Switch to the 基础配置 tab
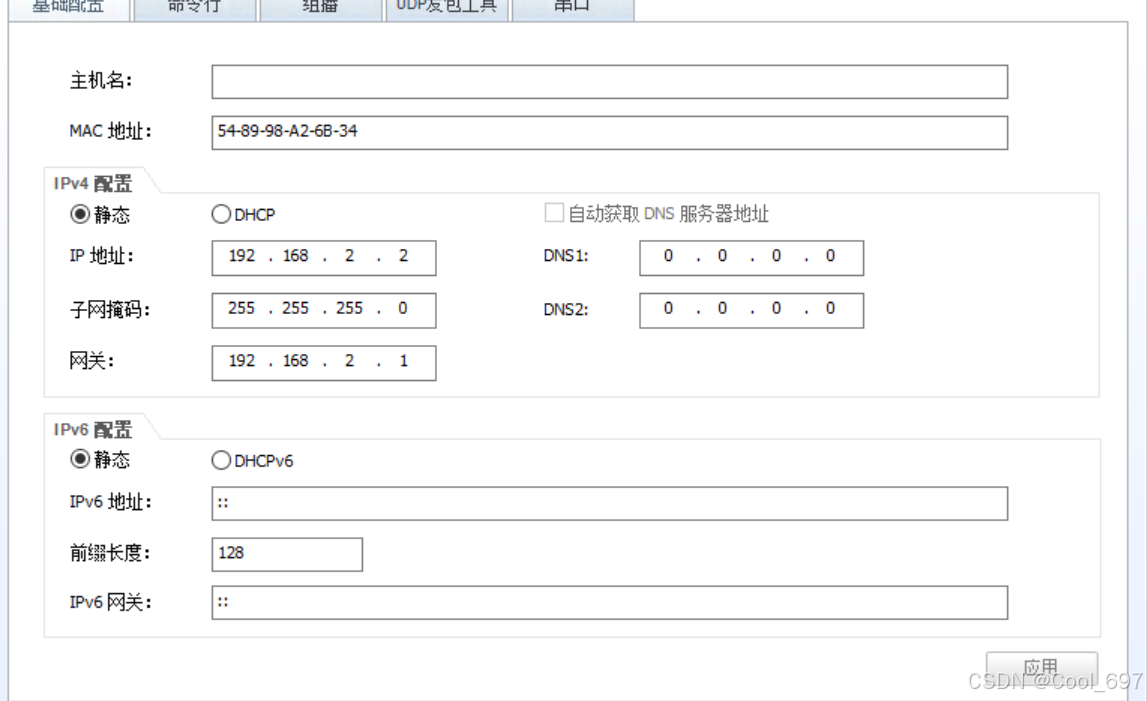Viewport: 1147px width, 701px height. tap(69, 9)
